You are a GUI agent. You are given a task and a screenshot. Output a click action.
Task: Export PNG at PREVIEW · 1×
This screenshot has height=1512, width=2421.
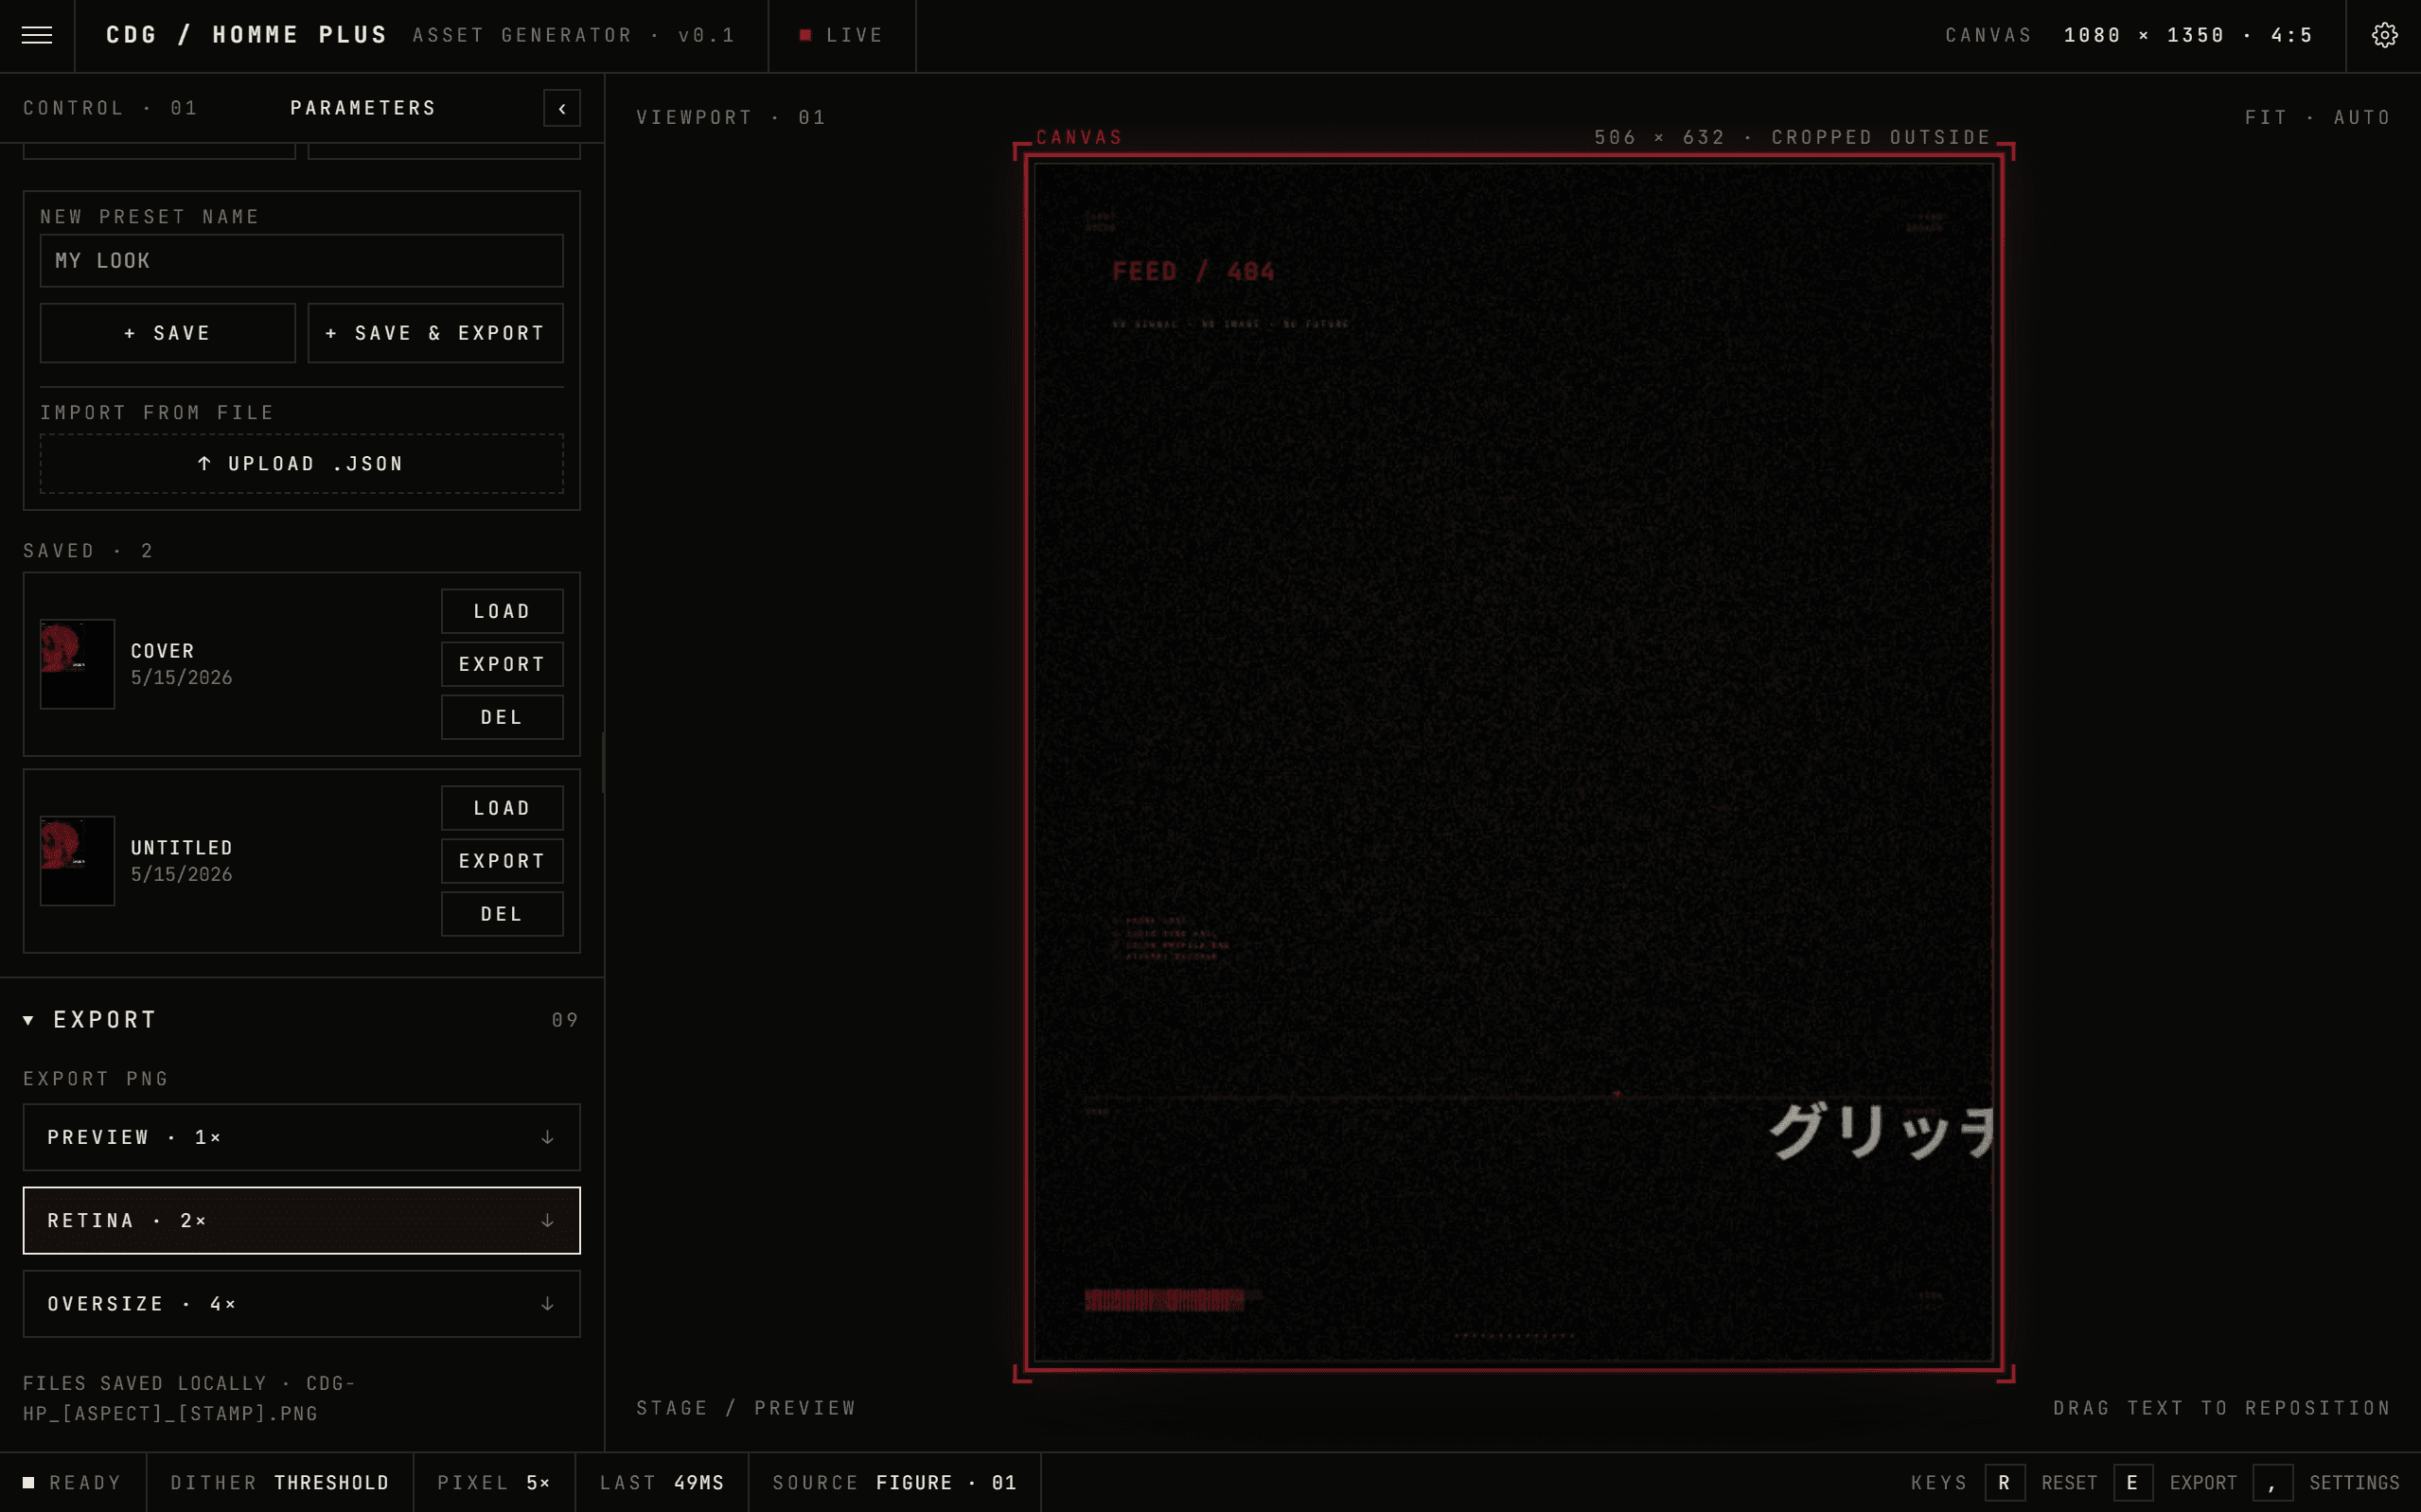tap(302, 1137)
